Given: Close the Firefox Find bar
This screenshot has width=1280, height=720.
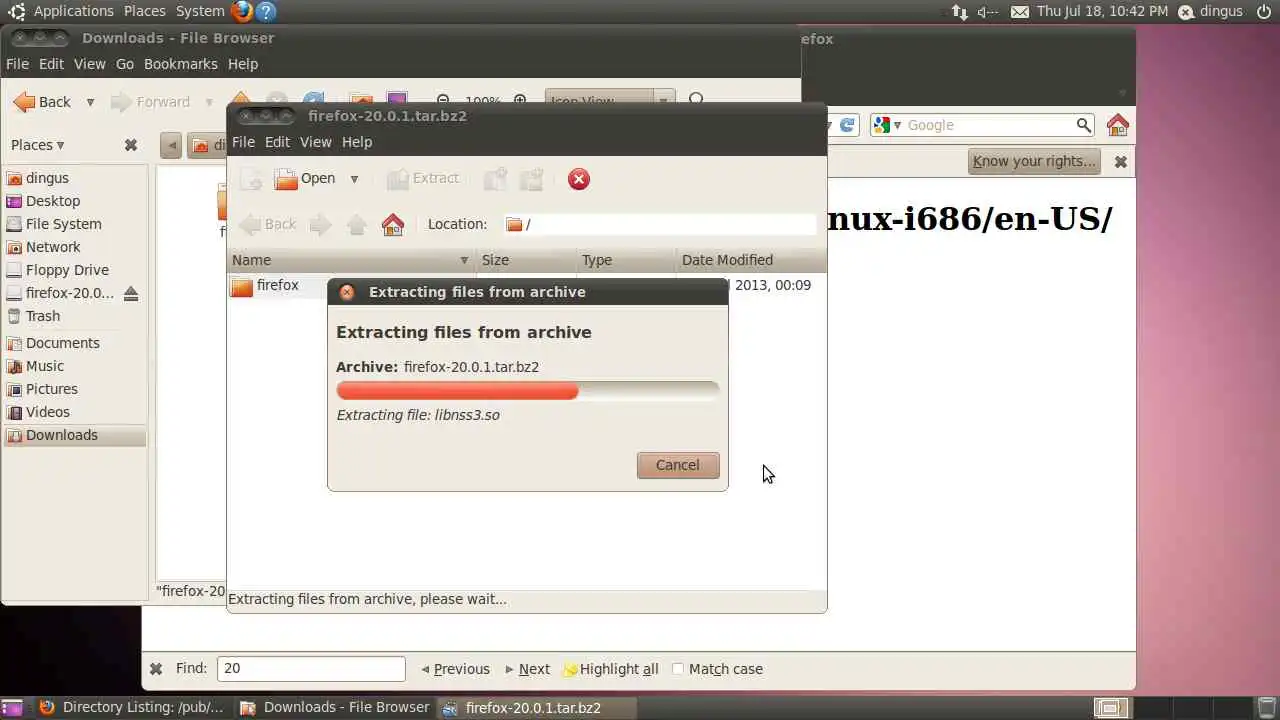Looking at the screenshot, I should (x=156, y=669).
